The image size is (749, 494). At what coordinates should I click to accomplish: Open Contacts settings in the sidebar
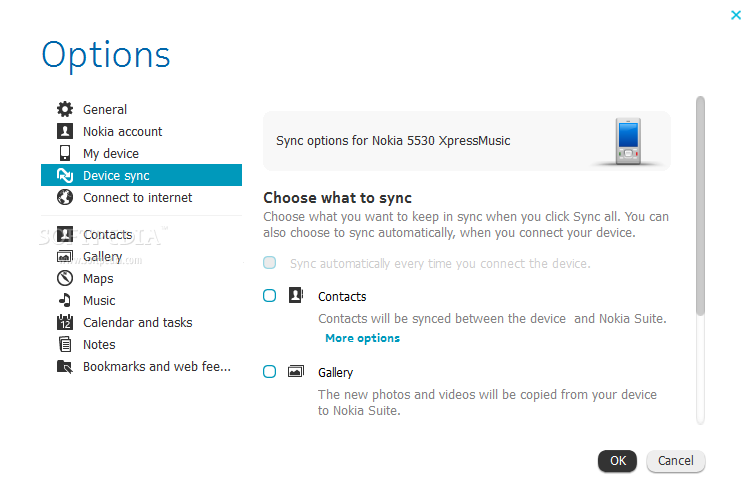coord(141,235)
